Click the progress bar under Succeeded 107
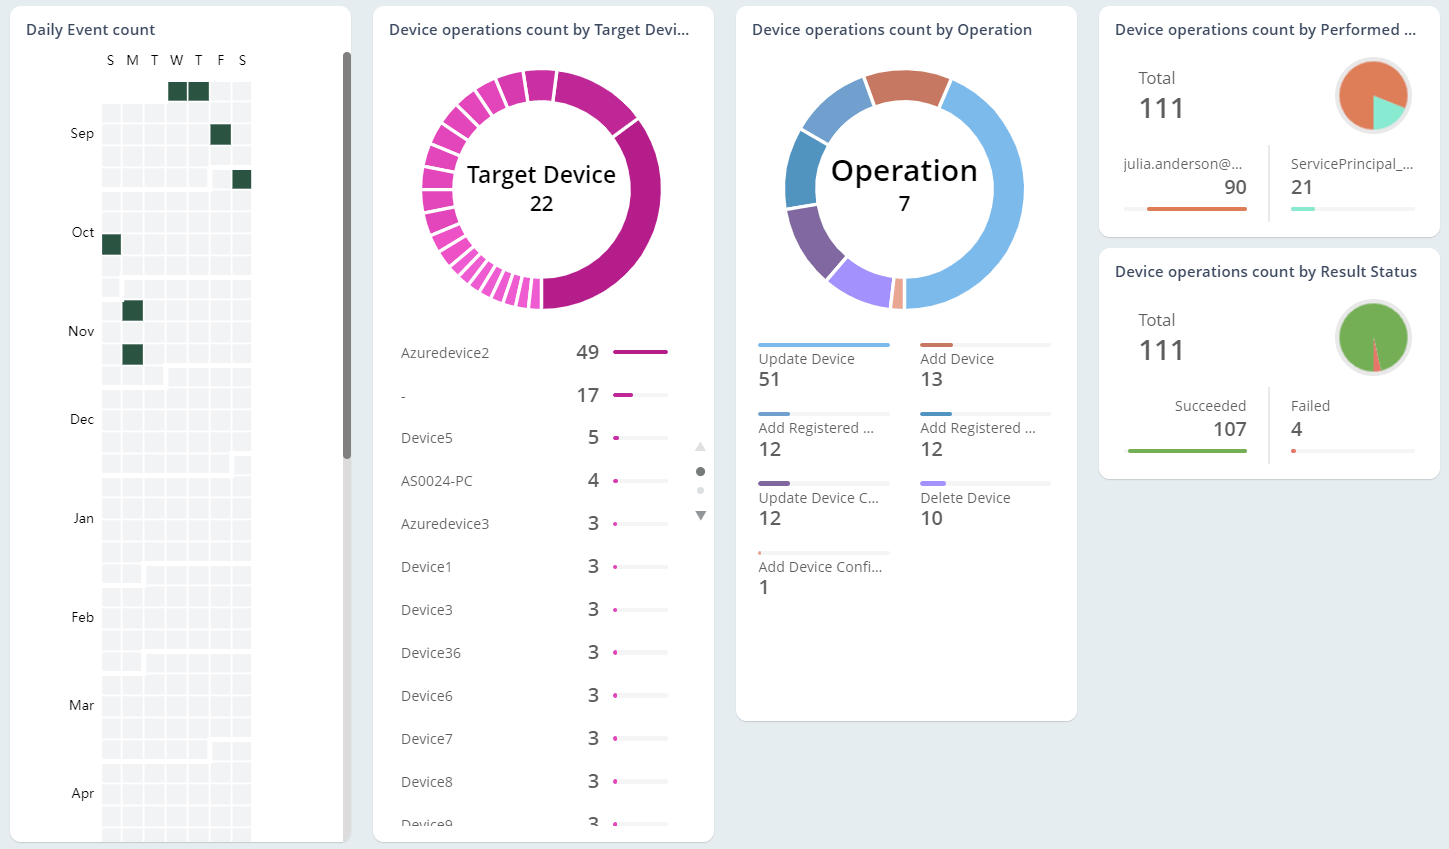1449x849 pixels. (1187, 451)
